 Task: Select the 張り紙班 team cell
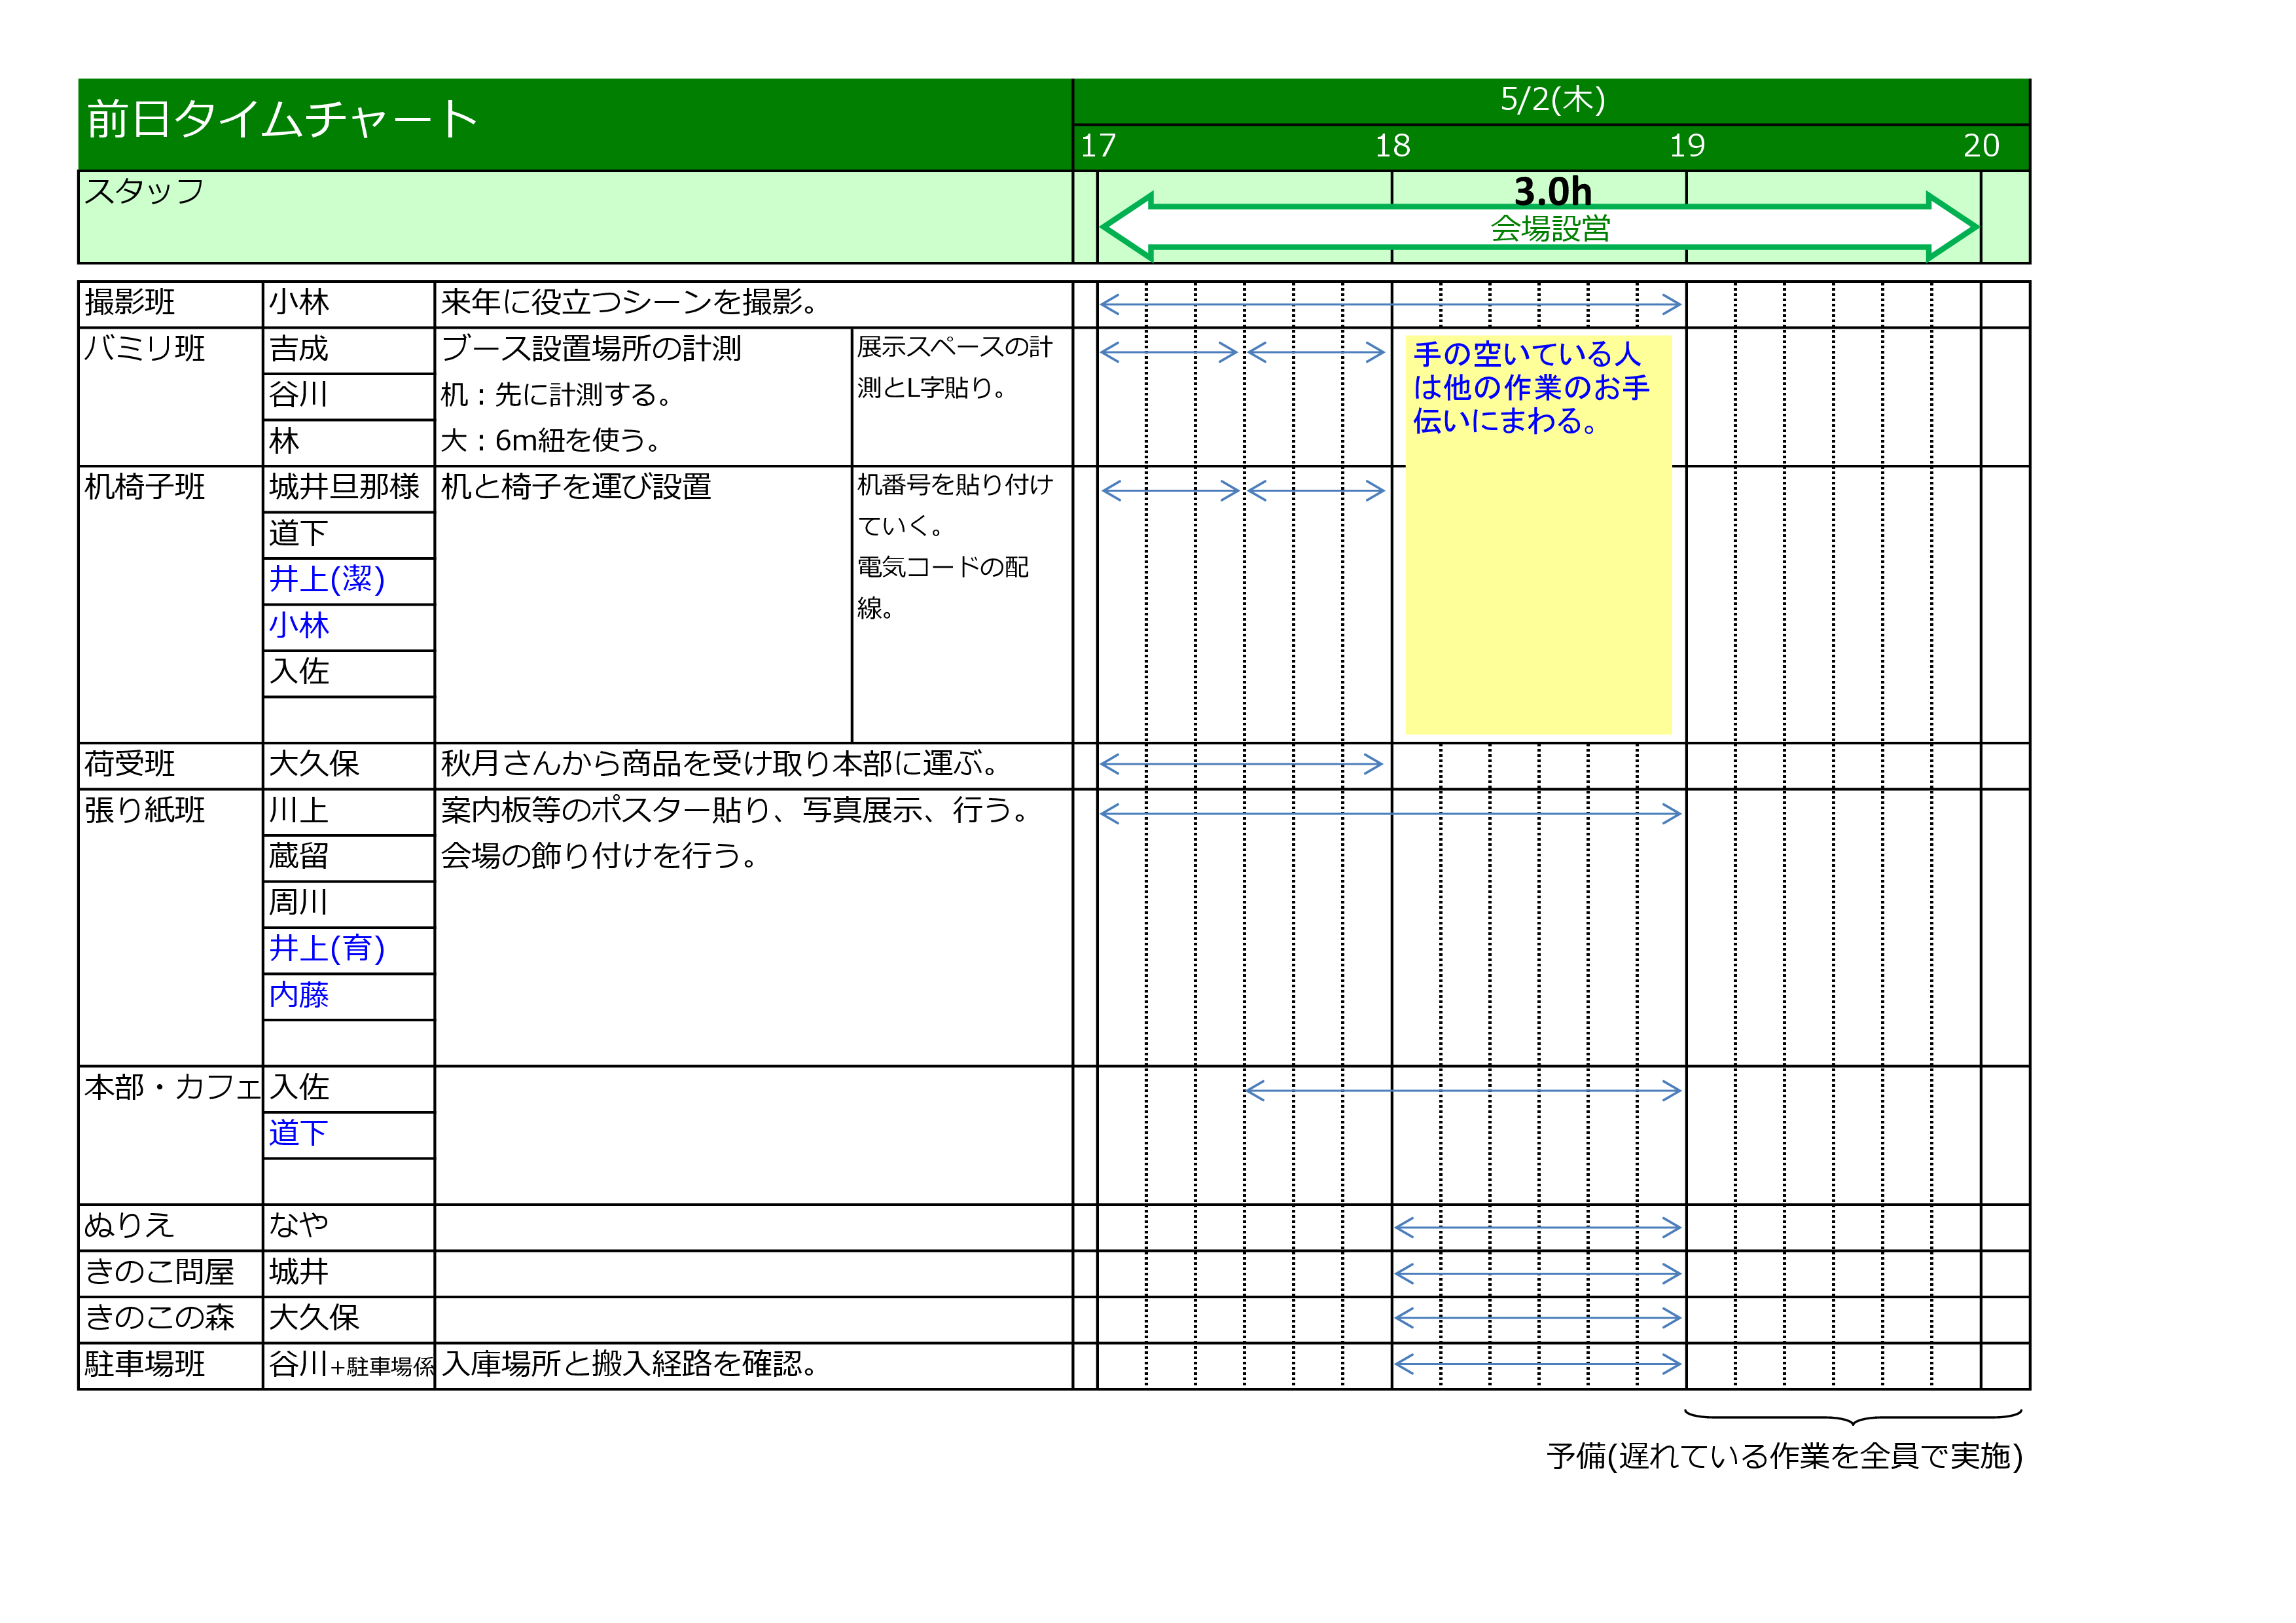170,927
